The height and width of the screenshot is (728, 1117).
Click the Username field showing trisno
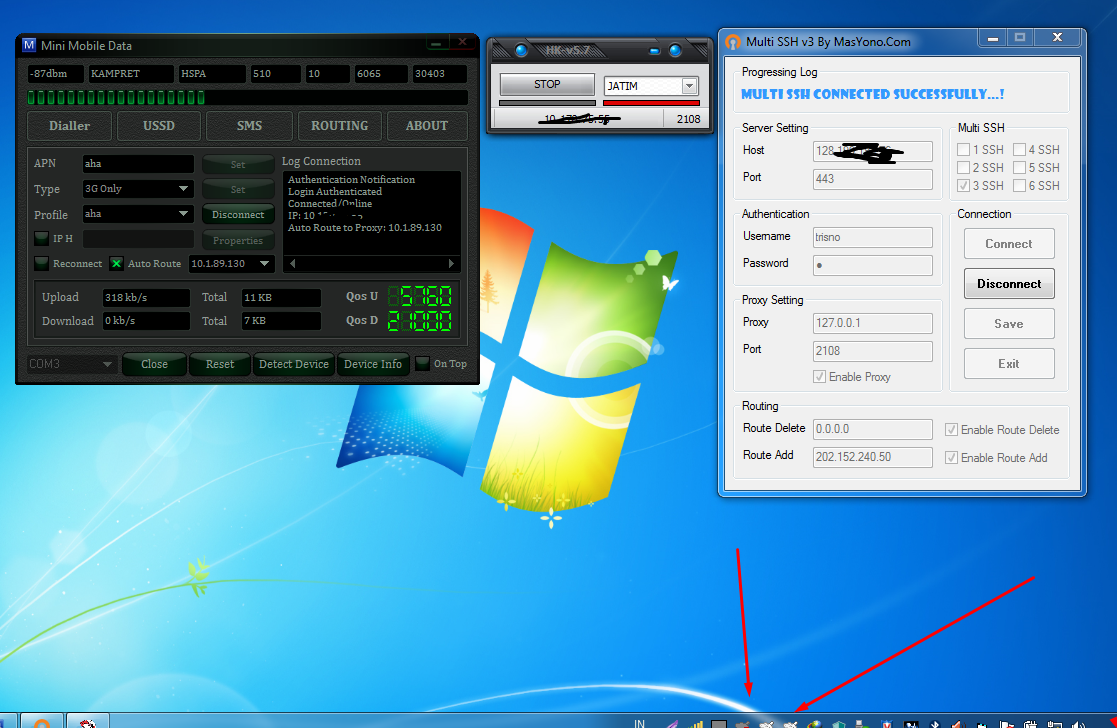[x=873, y=237]
